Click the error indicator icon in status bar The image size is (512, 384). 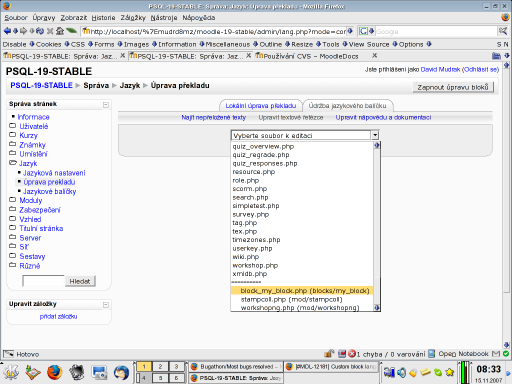point(352,354)
